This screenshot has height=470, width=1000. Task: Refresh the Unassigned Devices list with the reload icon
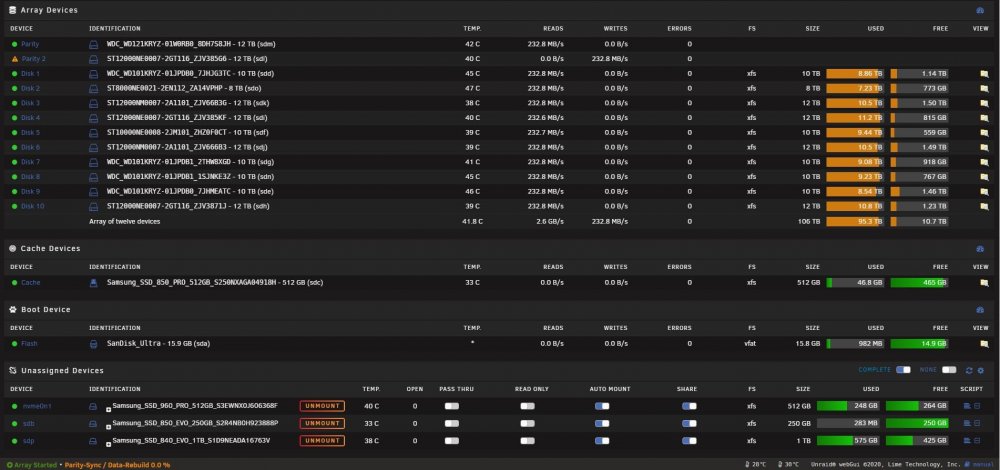pyautogui.click(x=969, y=371)
